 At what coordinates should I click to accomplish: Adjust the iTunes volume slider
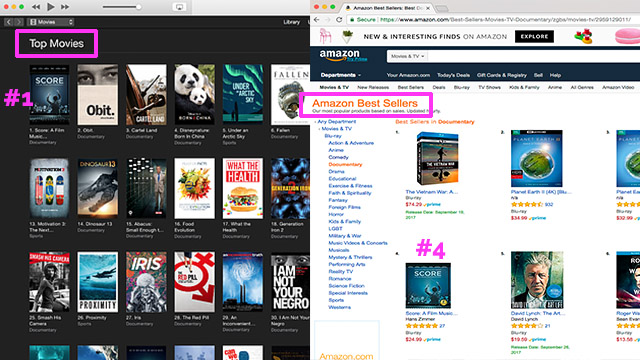[x=122, y=7]
